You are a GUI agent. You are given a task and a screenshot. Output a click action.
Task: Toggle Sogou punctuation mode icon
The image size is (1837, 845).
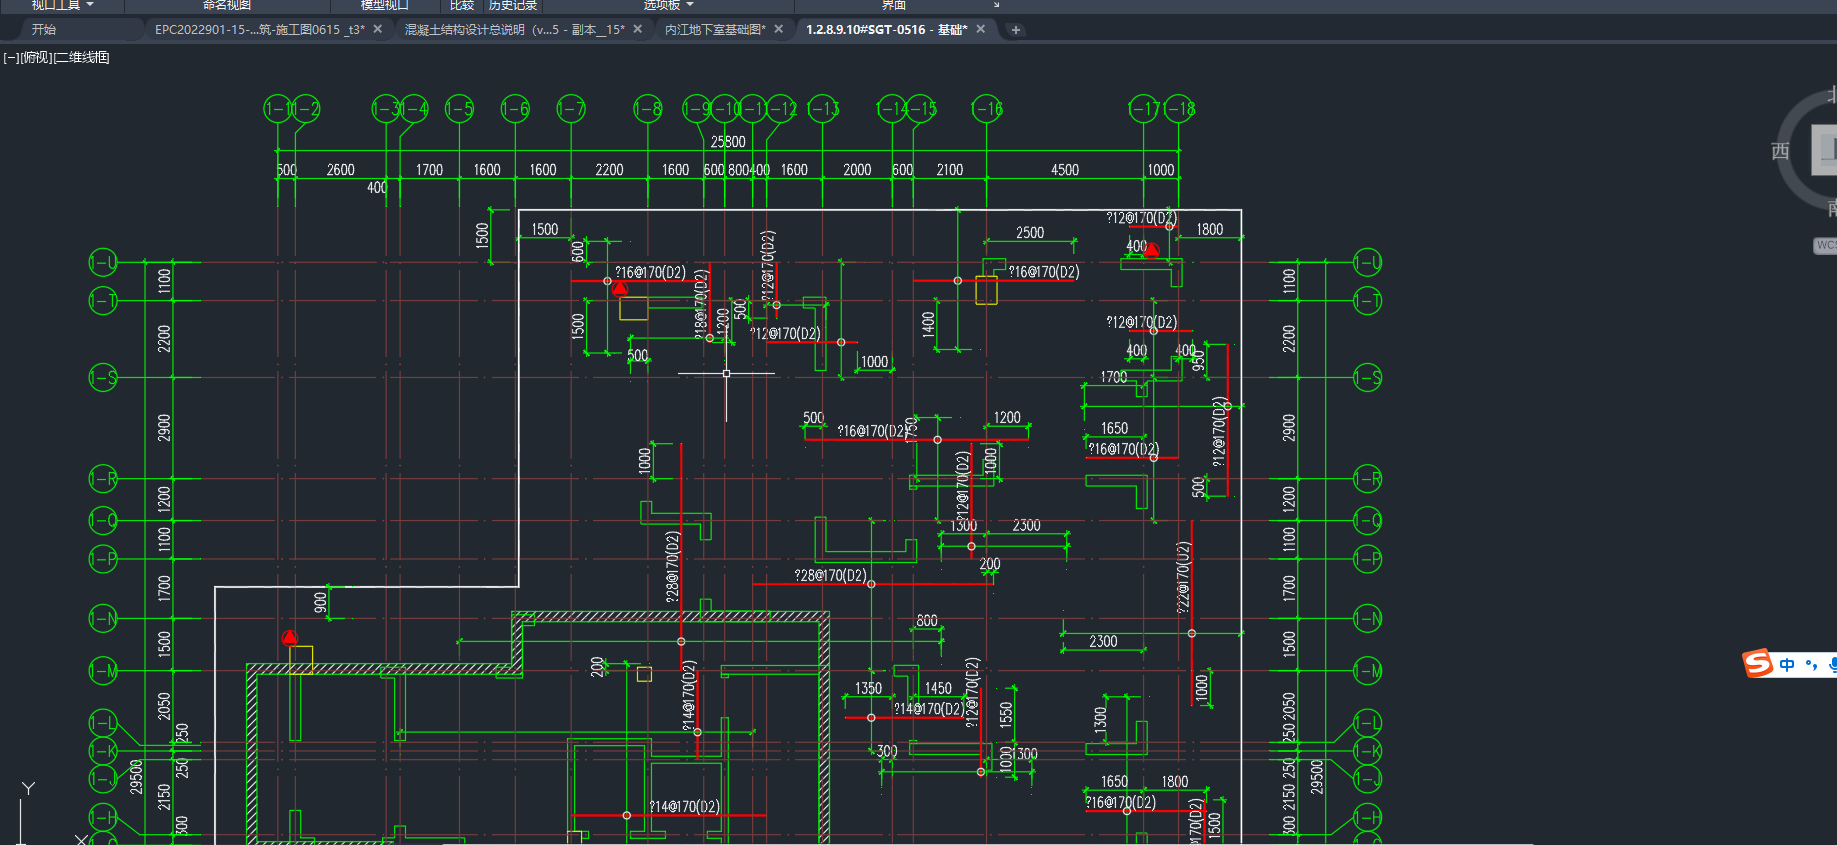[1811, 665]
